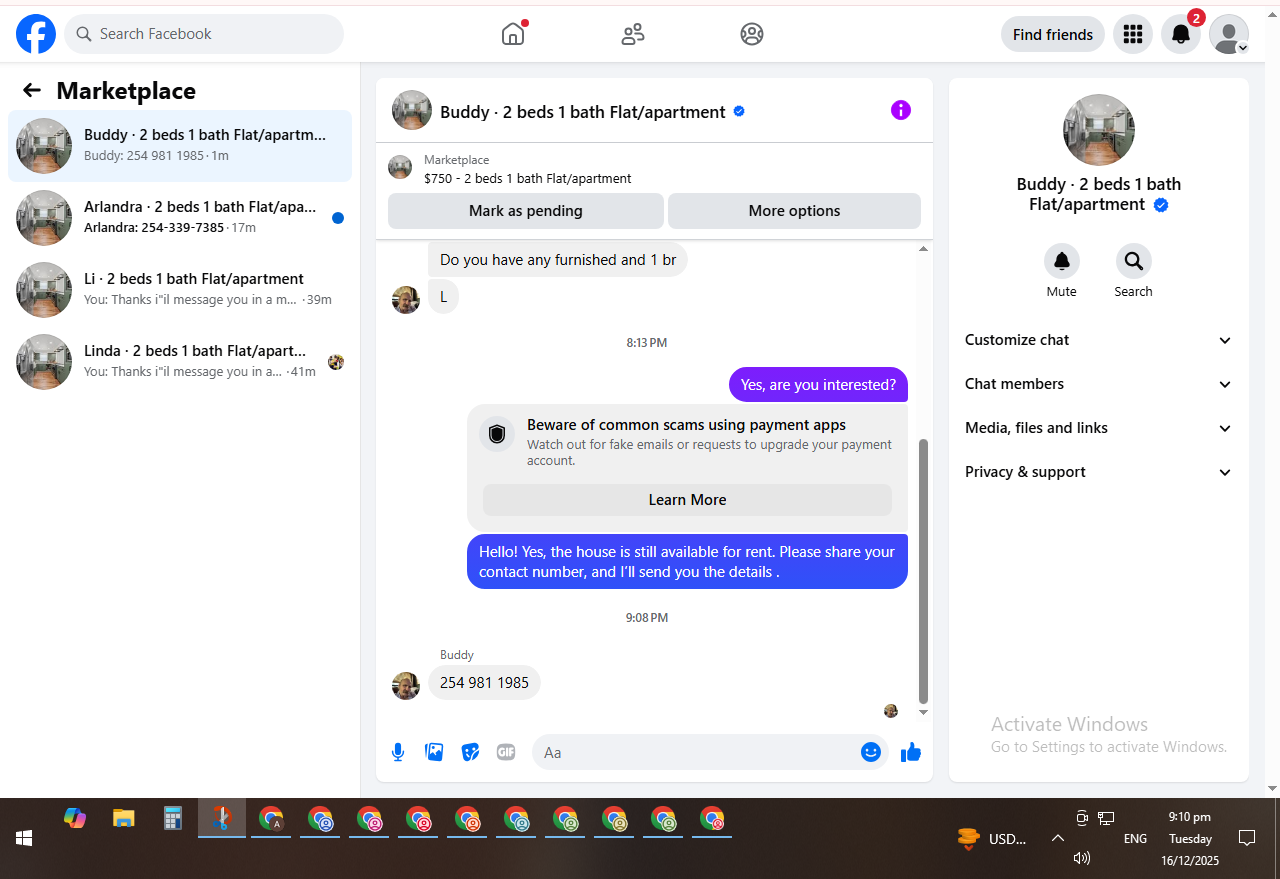This screenshot has height=879, width=1280.
Task: Open the Arlandra conversation in the list
Action: point(180,218)
